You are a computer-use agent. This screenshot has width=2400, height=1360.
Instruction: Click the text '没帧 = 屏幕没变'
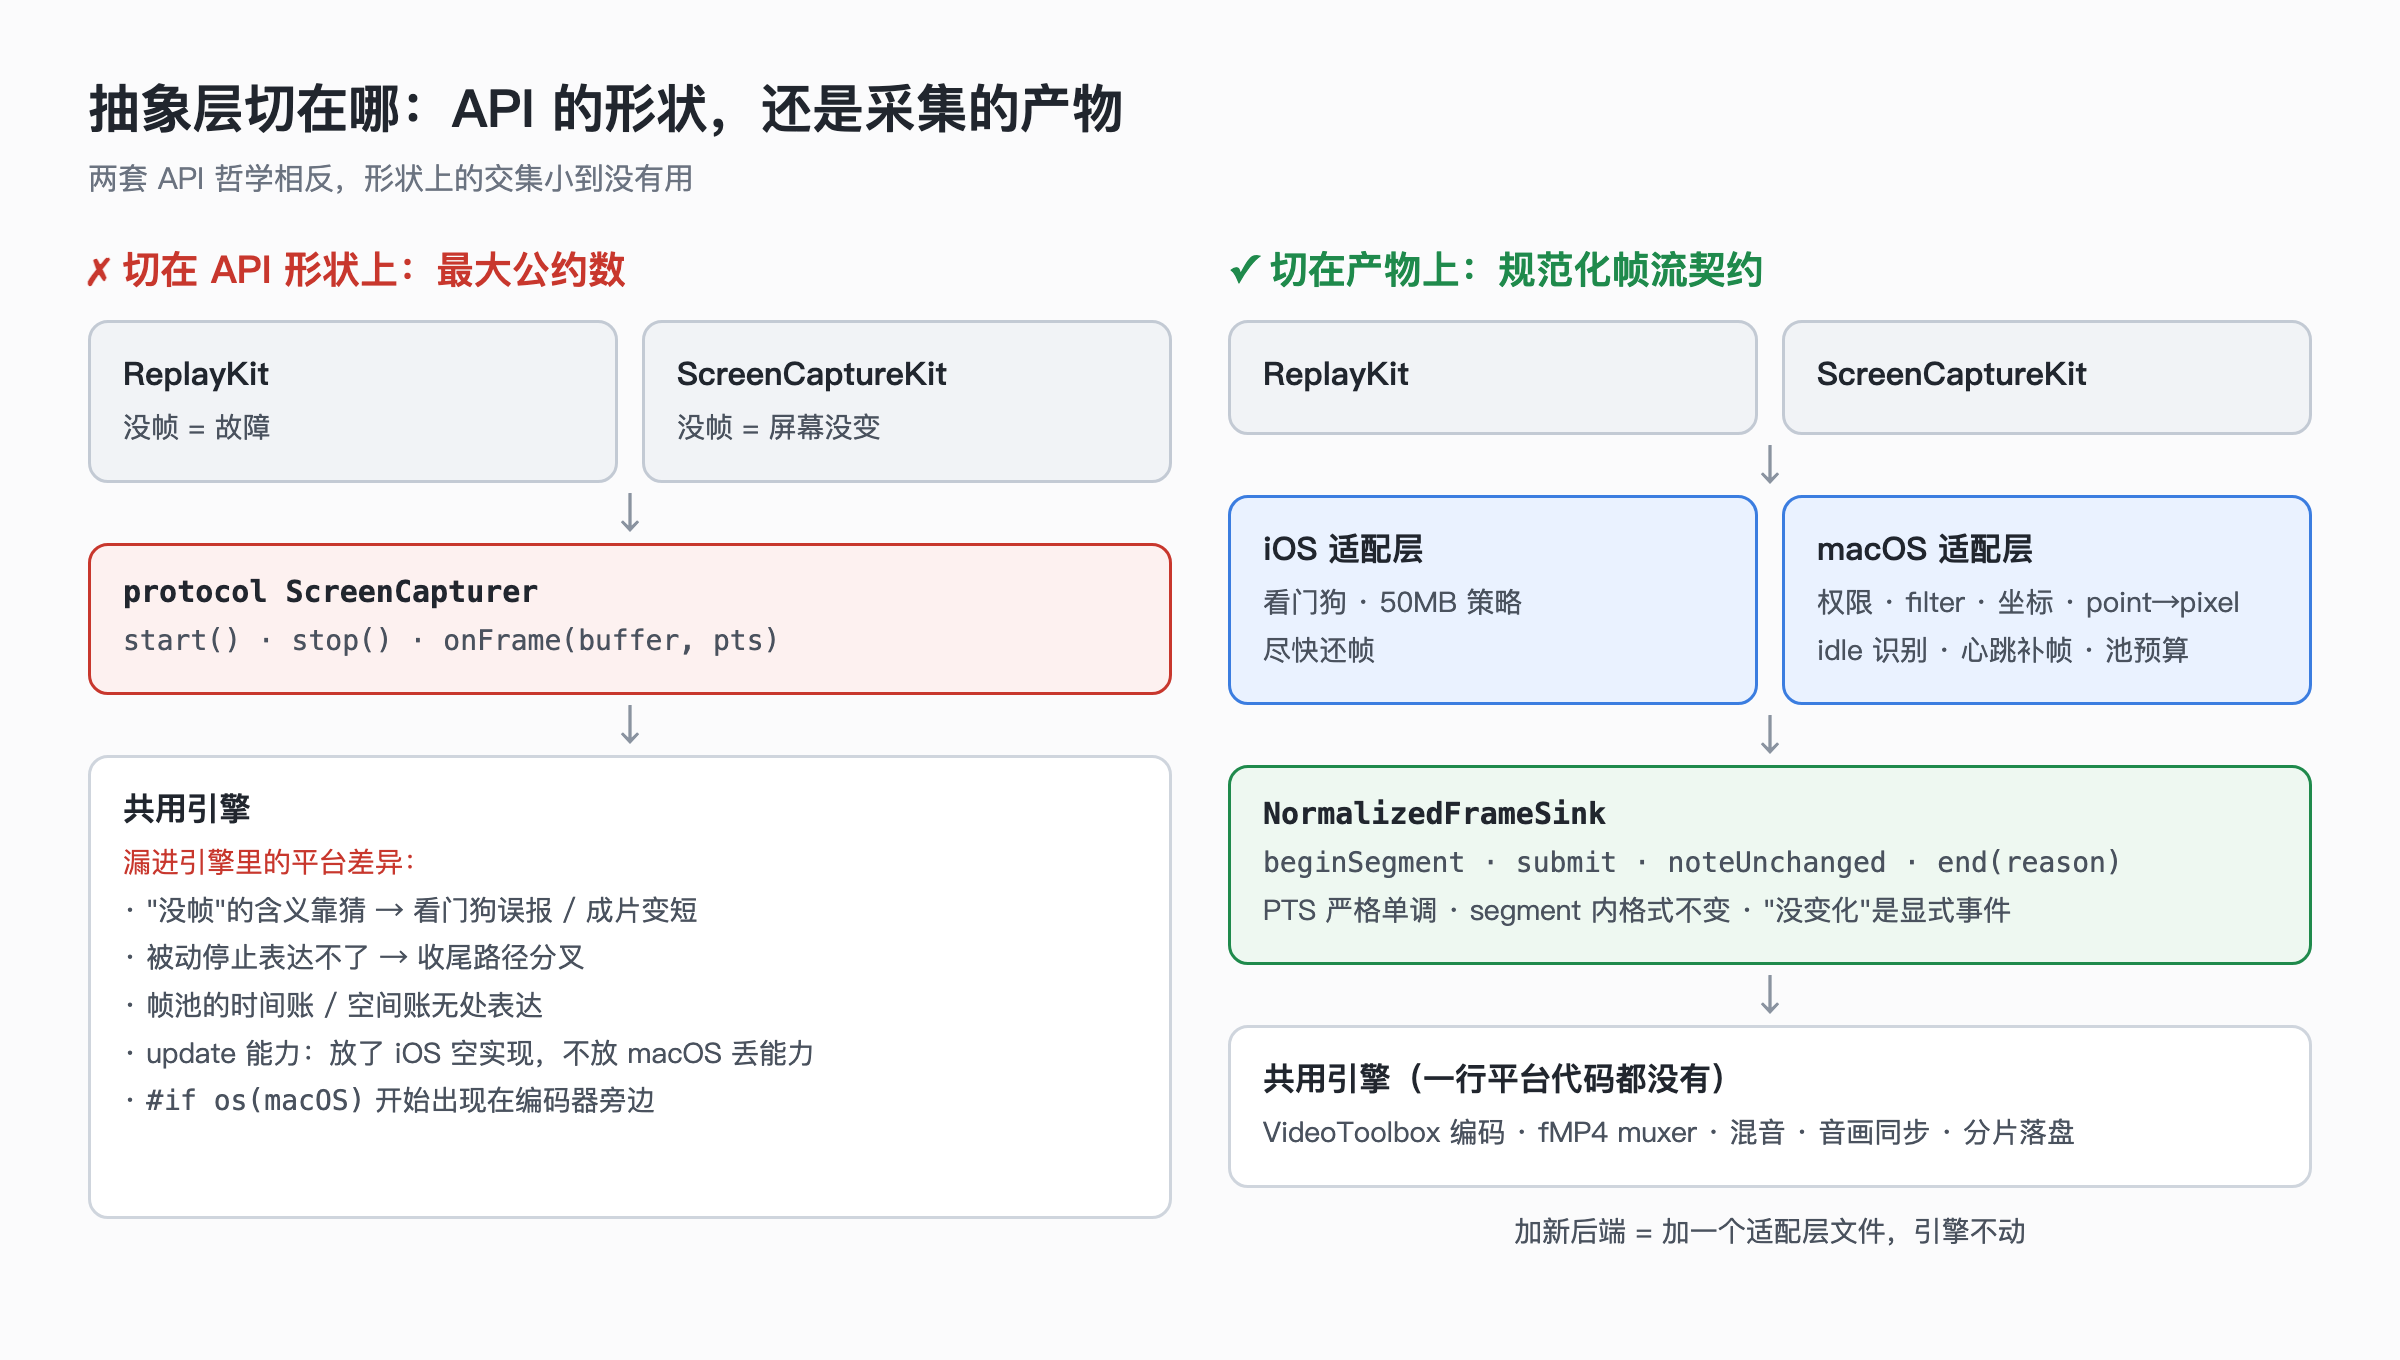coord(778,427)
